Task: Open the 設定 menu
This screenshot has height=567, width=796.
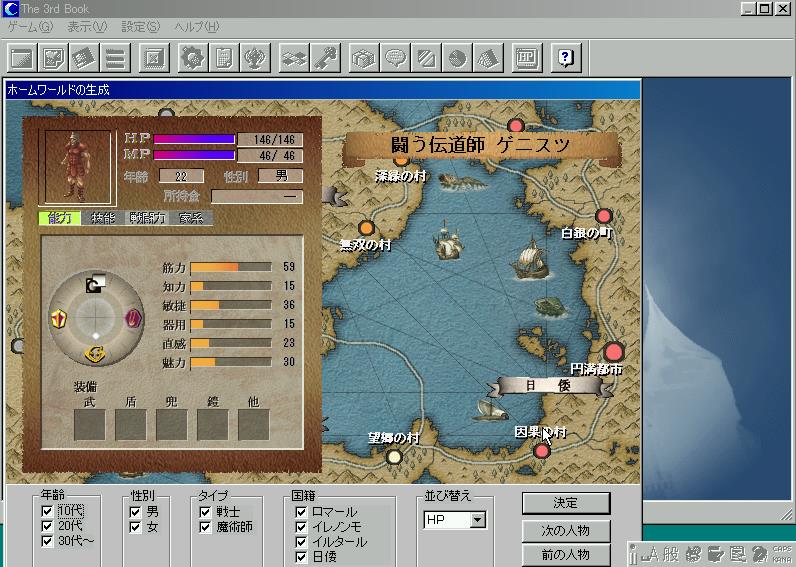Action: tap(140, 27)
